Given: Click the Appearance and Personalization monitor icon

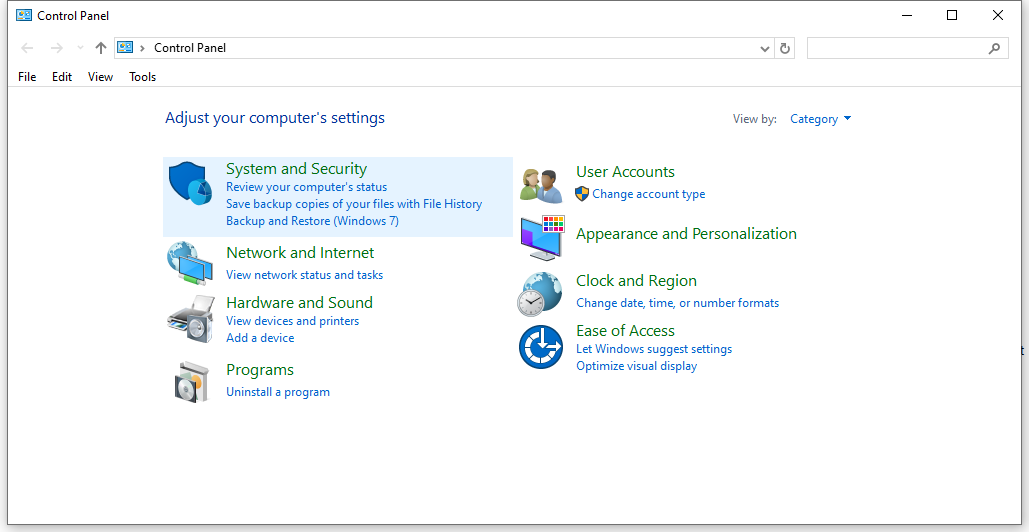Looking at the screenshot, I should pyautogui.click(x=541, y=238).
